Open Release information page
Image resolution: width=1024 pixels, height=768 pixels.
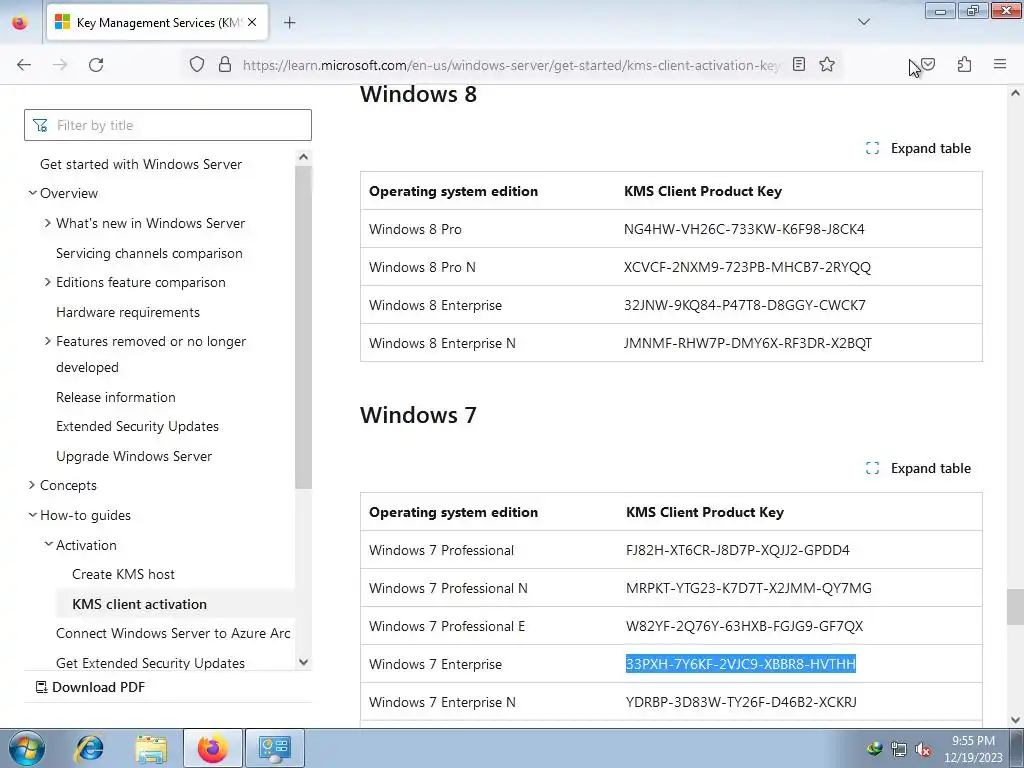(x=116, y=397)
